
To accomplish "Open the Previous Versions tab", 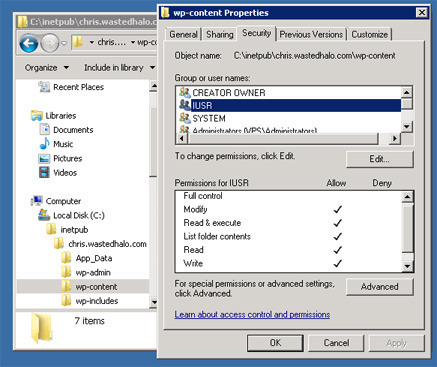I will point(311,34).
